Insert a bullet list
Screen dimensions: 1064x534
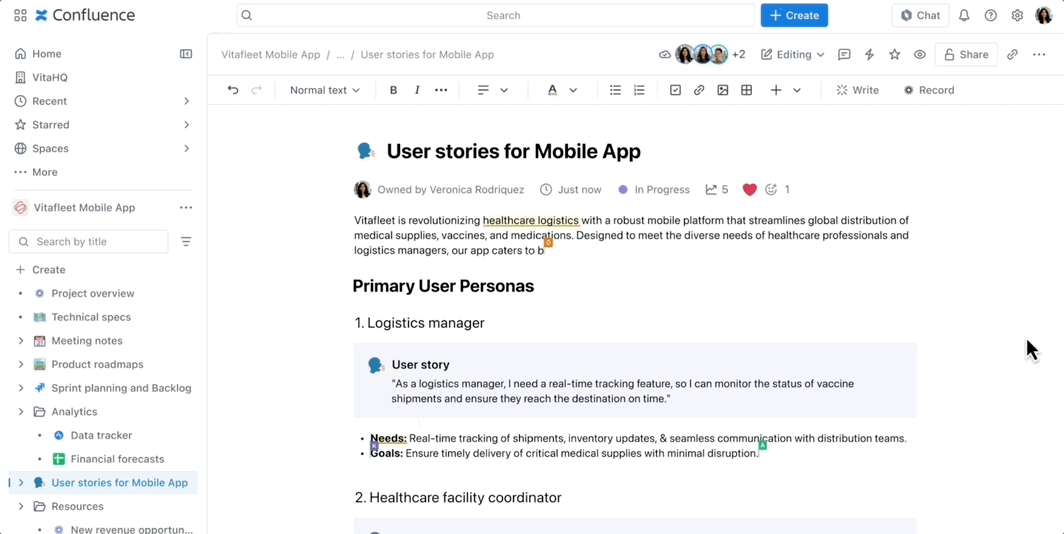point(615,90)
